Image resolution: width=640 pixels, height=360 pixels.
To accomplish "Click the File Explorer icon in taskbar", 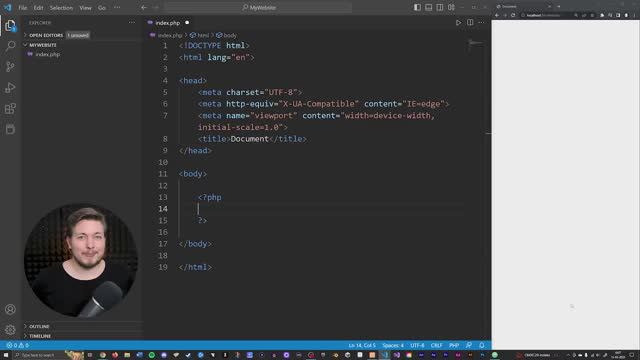I will (127, 355).
